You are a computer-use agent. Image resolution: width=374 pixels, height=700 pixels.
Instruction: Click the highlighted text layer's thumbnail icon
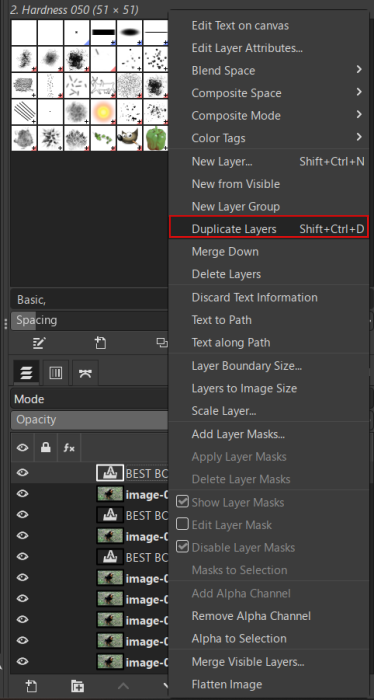(x=110, y=473)
